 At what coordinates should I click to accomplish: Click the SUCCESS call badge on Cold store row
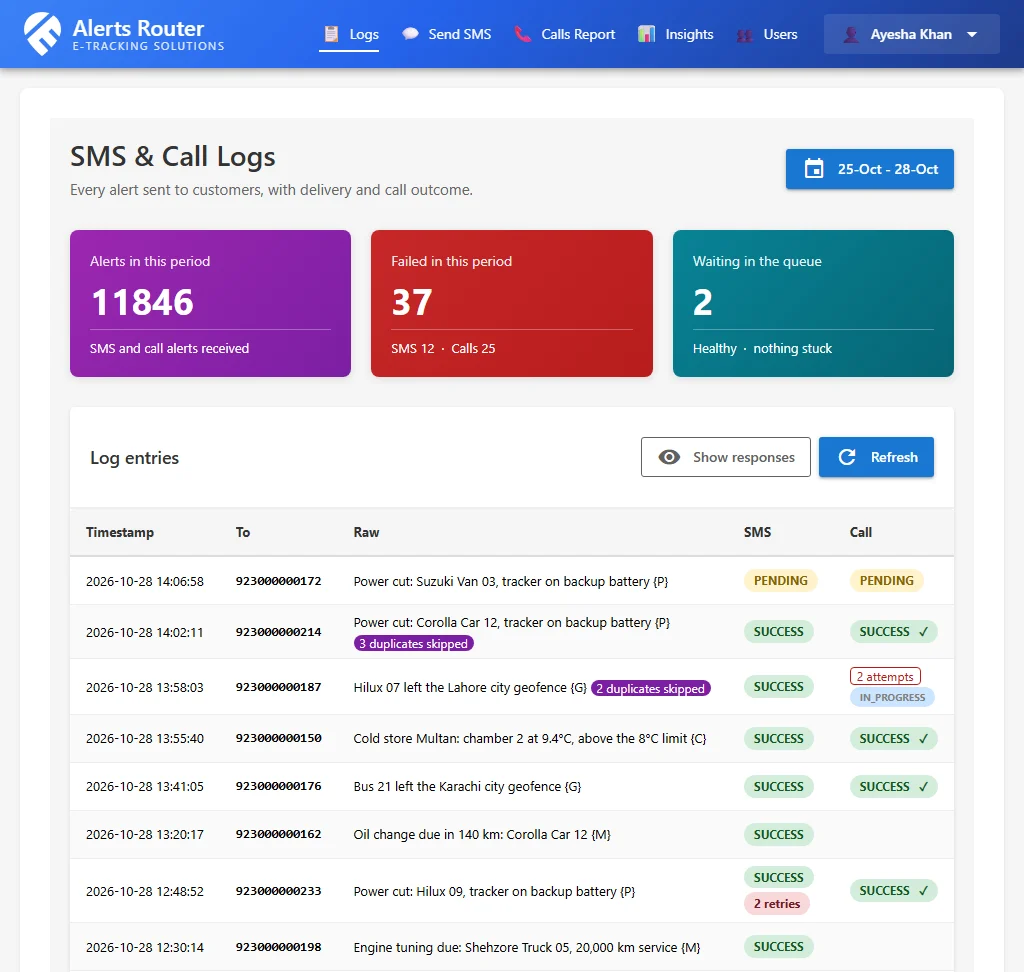click(893, 739)
